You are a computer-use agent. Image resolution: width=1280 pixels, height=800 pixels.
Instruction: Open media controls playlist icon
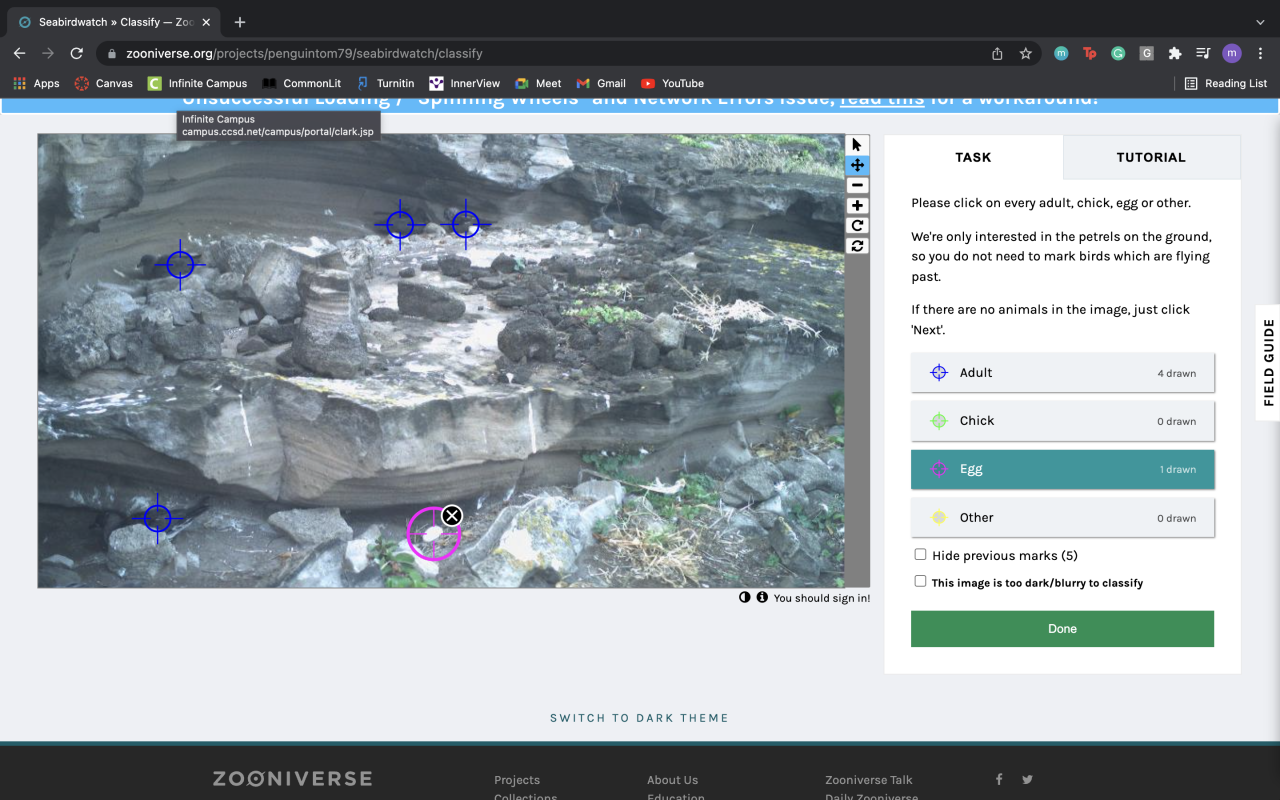(x=1203, y=53)
